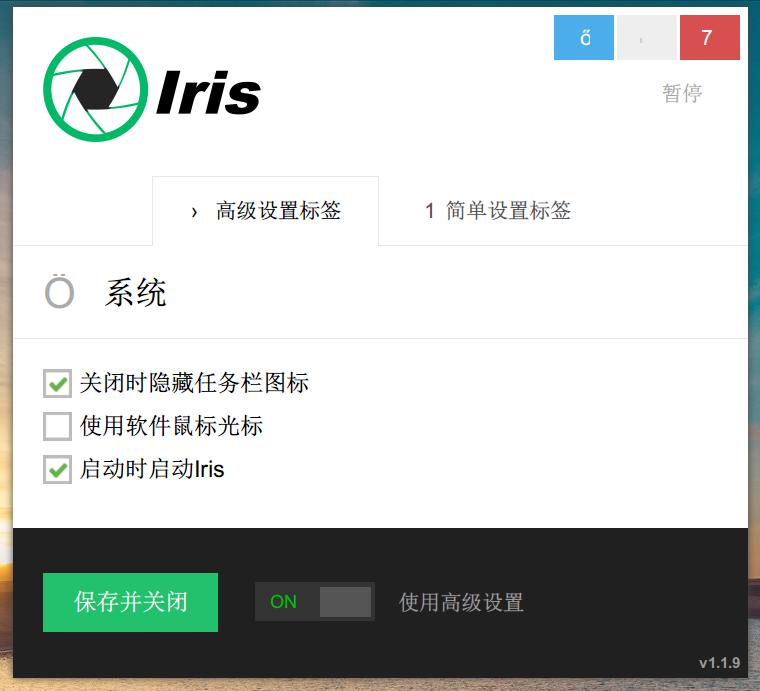Click the 系统 section heading
Screen dimensions: 760x691
136,293
